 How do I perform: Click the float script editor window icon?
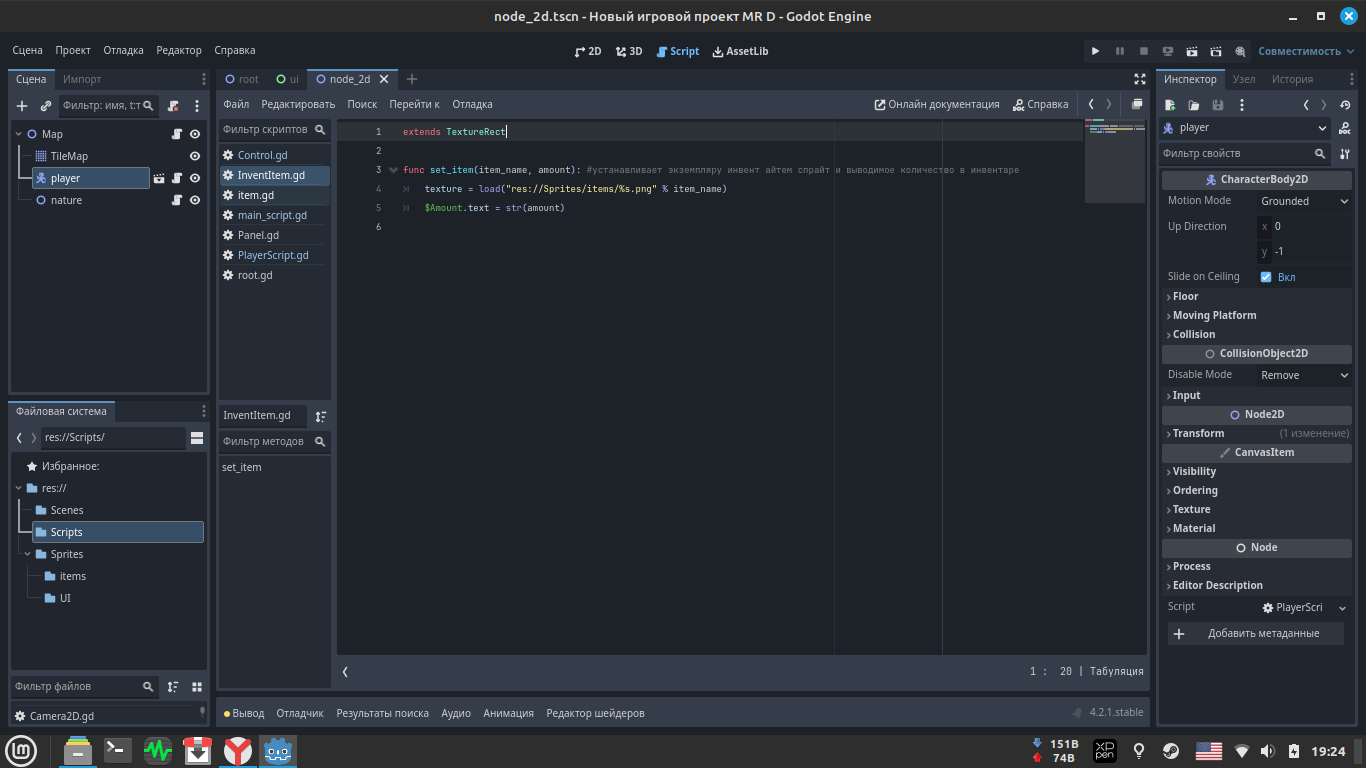tap(1137, 104)
